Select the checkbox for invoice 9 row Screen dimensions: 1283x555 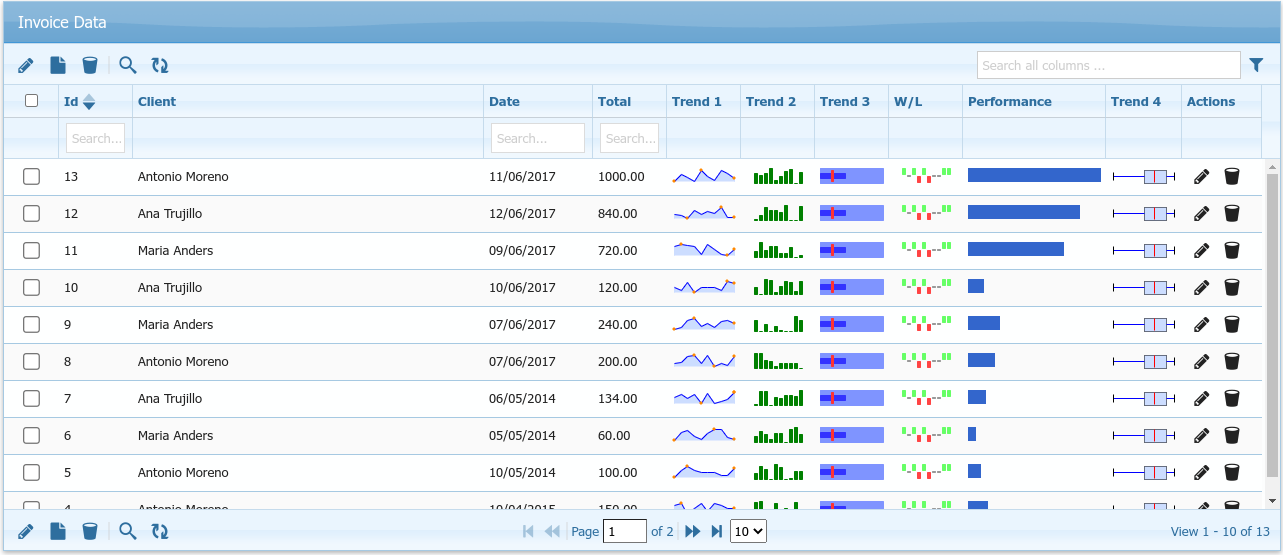pos(31,325)
